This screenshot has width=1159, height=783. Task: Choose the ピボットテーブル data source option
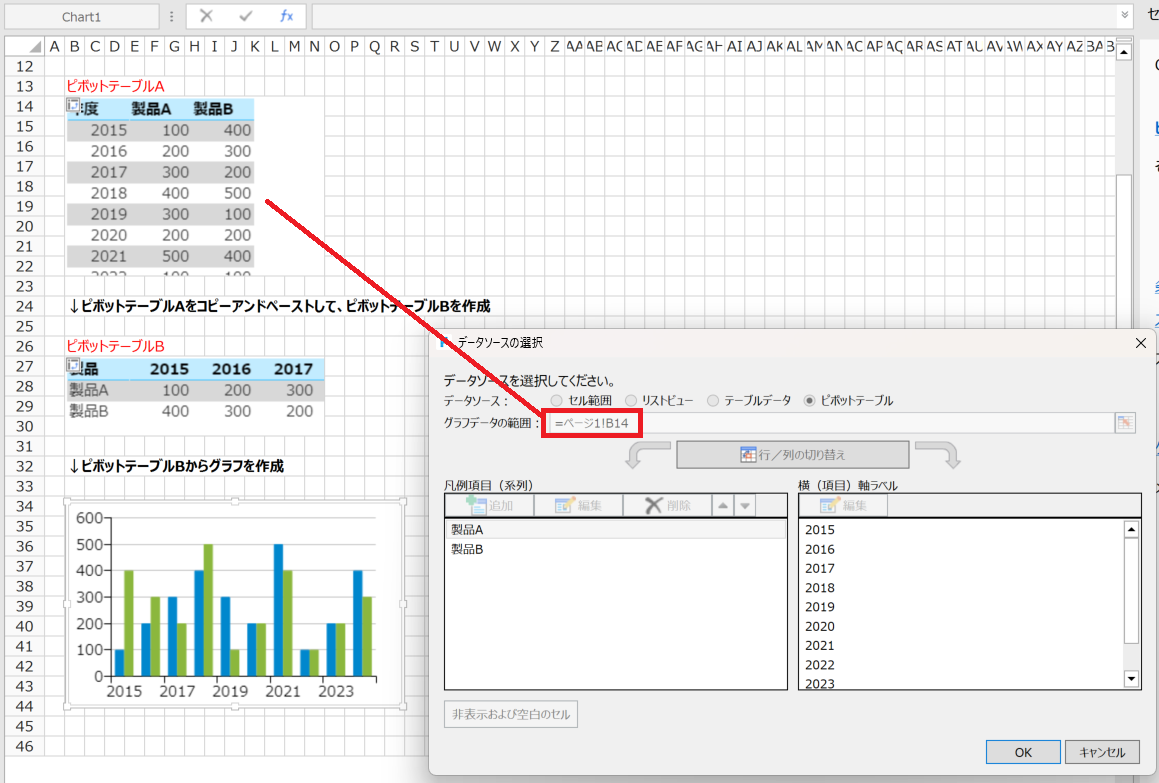point(810,400)
